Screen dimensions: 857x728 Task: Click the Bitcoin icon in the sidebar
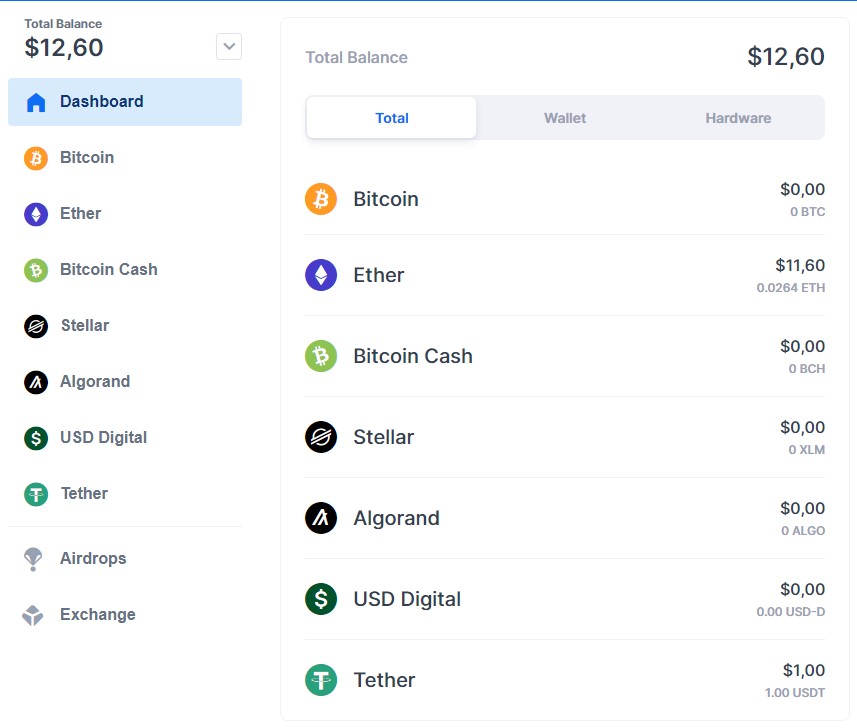tap(36, 158)
